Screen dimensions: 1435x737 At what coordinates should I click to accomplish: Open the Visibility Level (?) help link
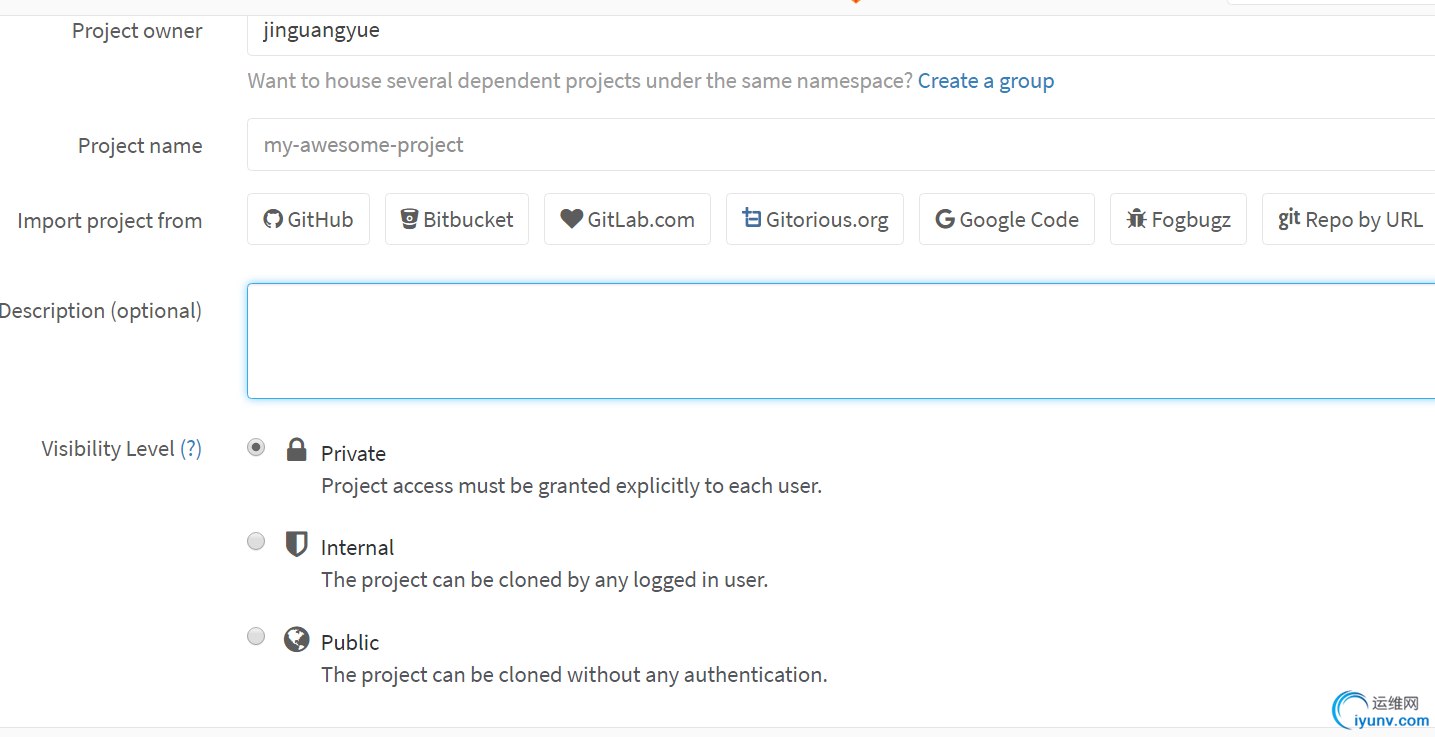pyautogui.click(x=191, y=449)
